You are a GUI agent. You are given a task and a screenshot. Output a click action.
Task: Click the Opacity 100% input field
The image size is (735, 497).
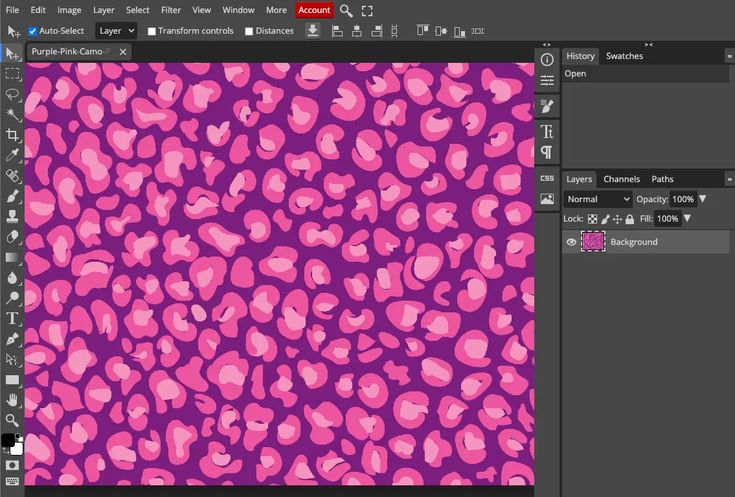click(x=683, y=199)
